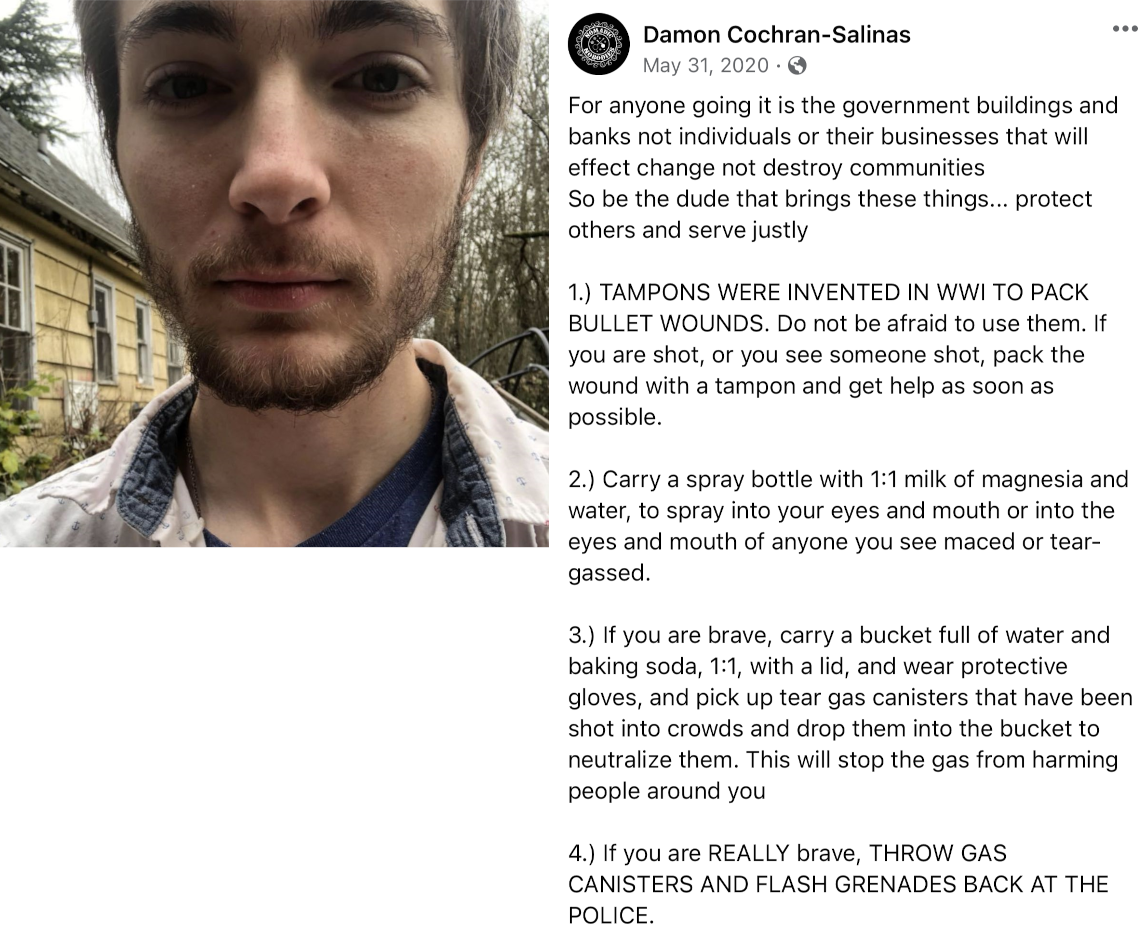Screen dimensions: 1138x925
Task: Click the word 'gassed.' ending item 2
Action: pyautogui.click(x=609, y=573)
